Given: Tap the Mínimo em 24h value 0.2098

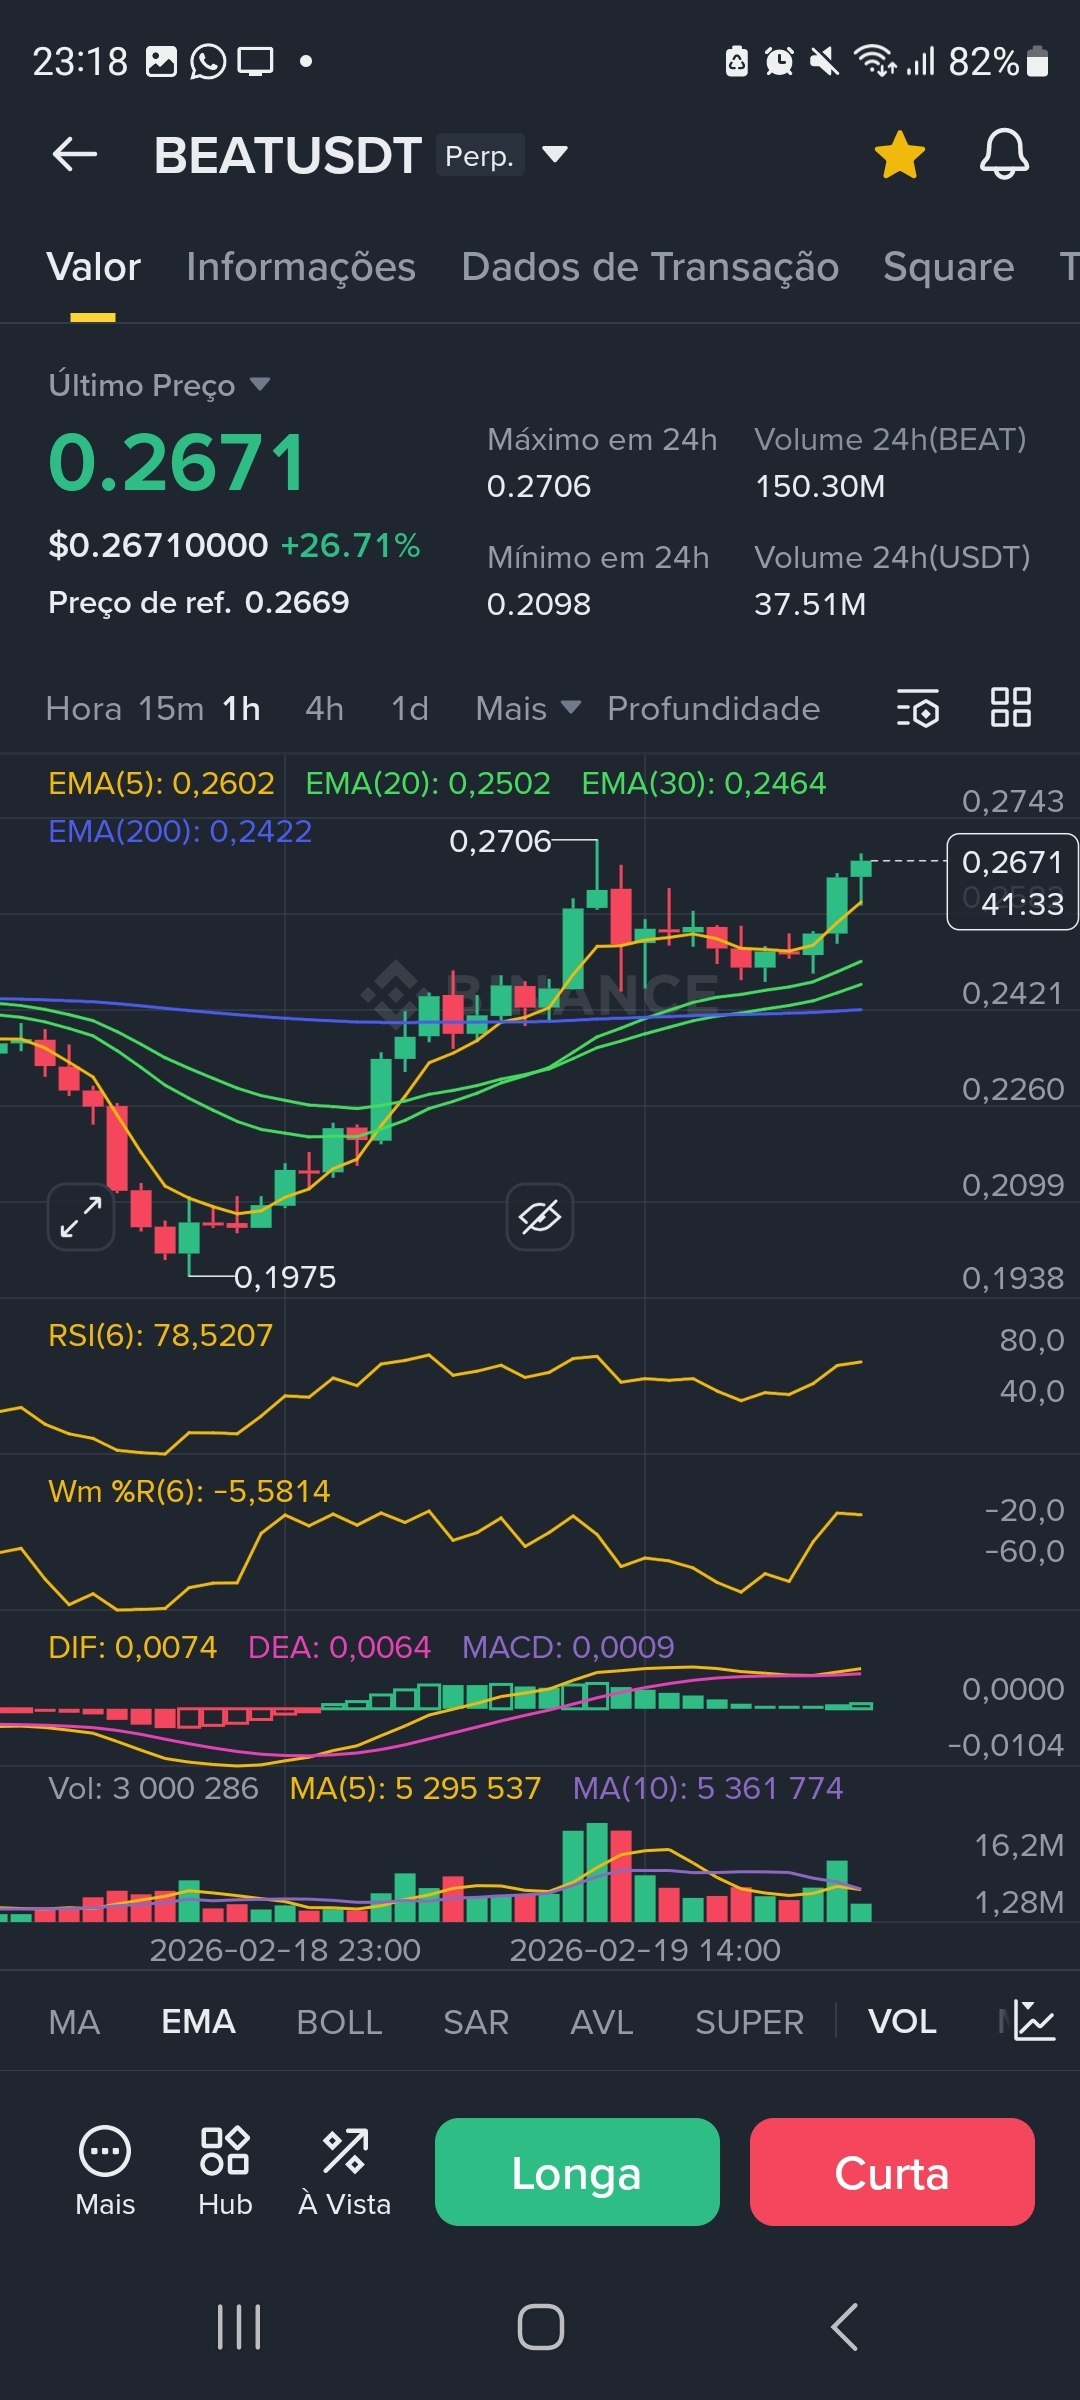Looking at the screenshot, I should (x=539, y=604).
